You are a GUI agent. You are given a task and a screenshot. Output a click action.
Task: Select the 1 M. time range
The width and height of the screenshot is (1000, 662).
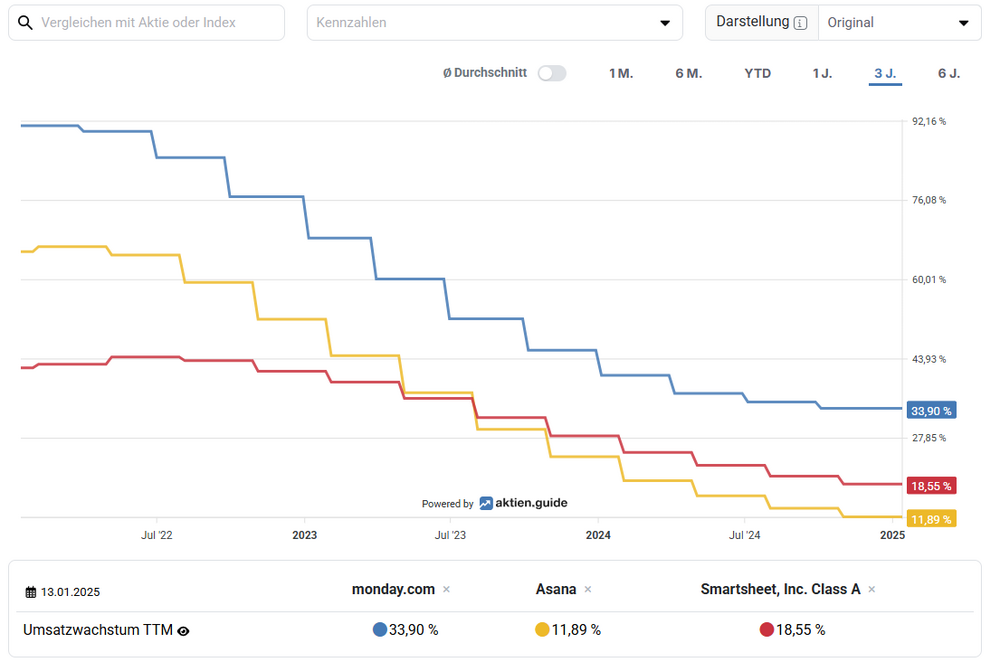point(621,73)
